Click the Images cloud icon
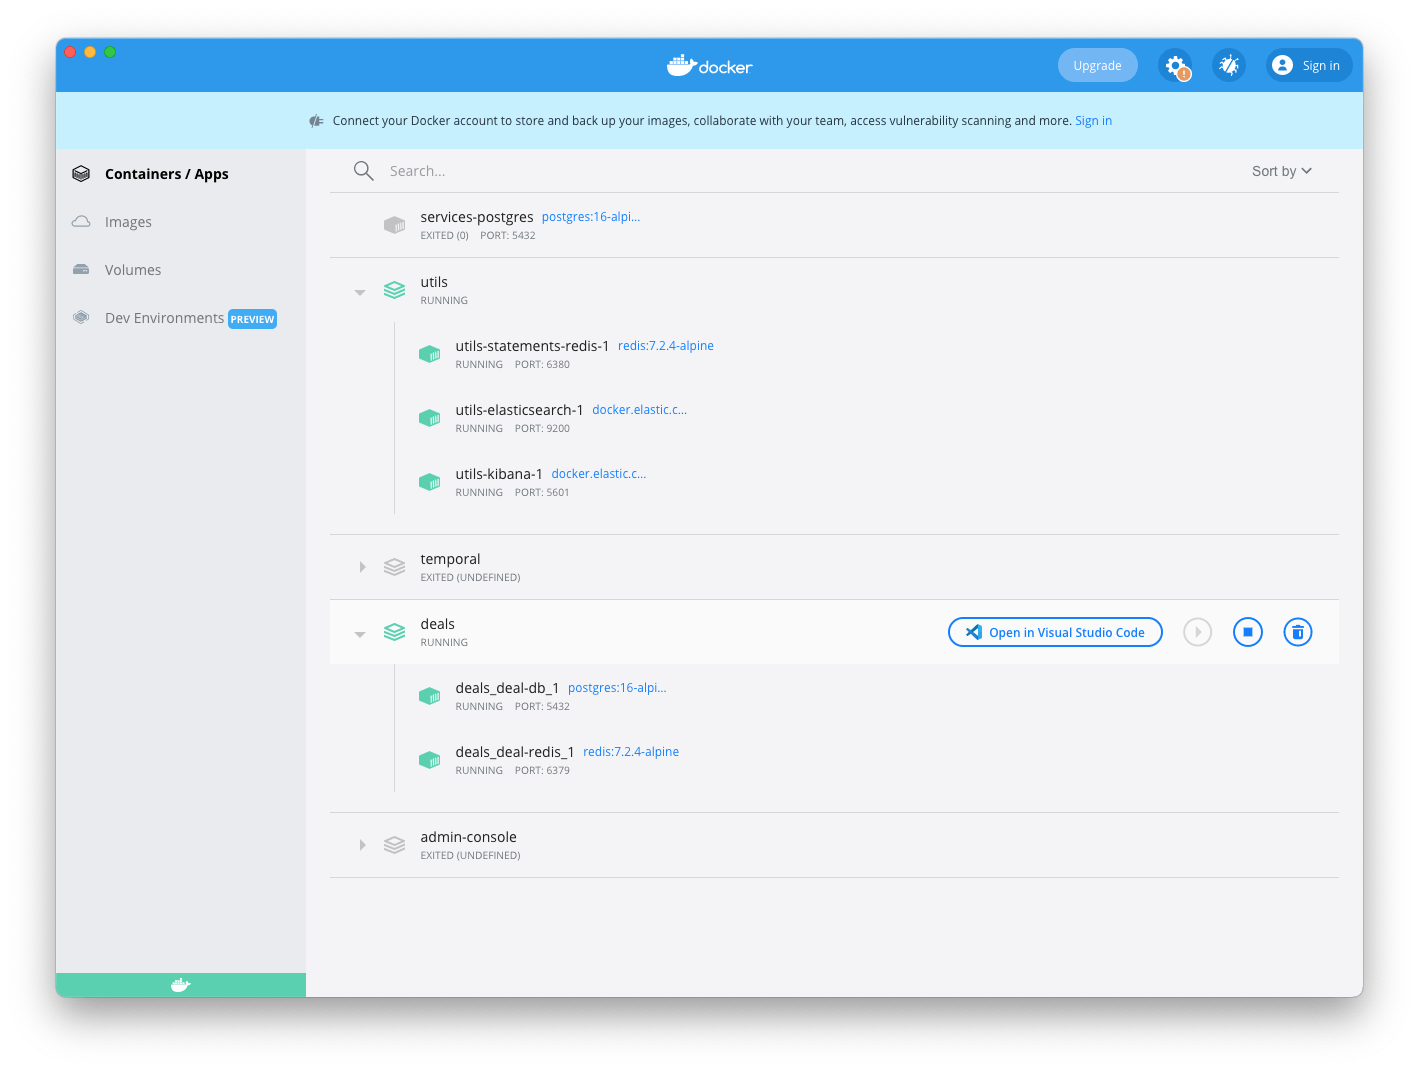Screen dimensions: 1419x1071 point(81,222)
